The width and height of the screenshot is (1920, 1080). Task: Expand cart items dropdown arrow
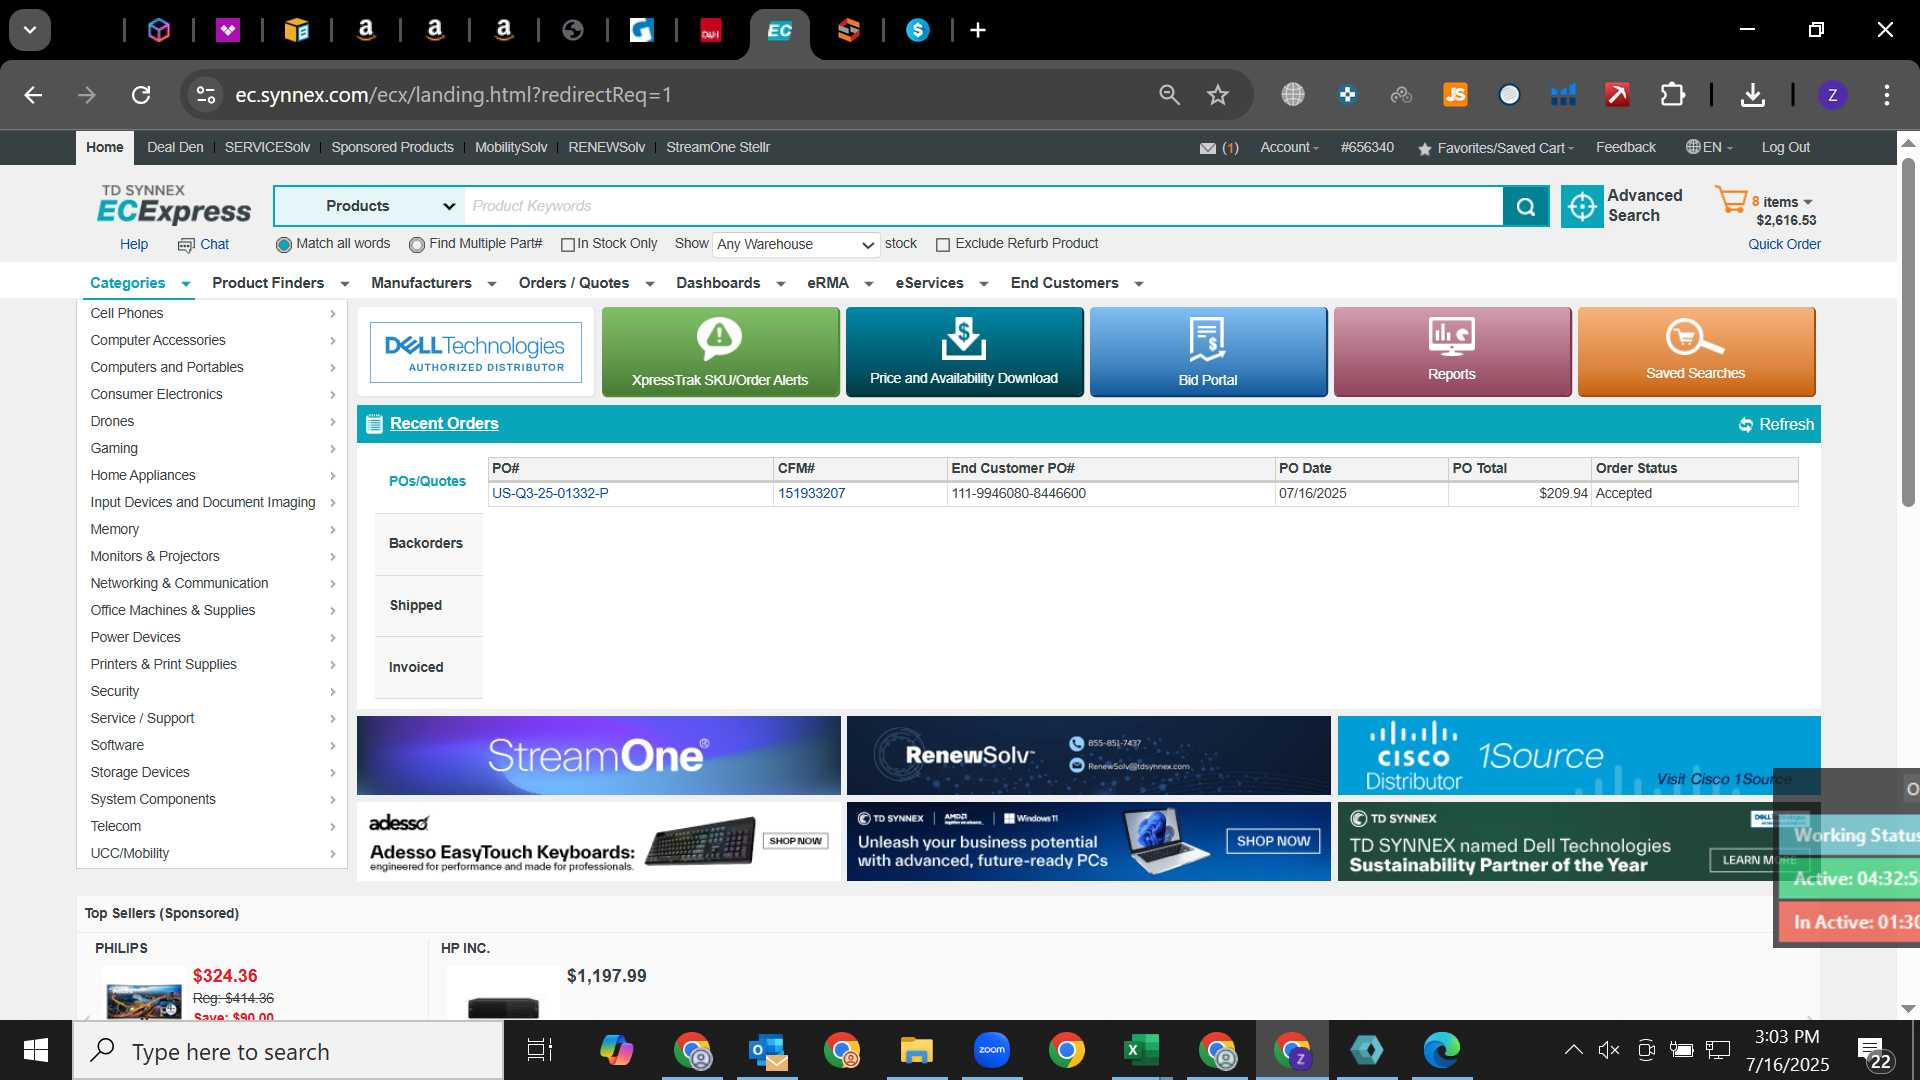[1808, 202]
